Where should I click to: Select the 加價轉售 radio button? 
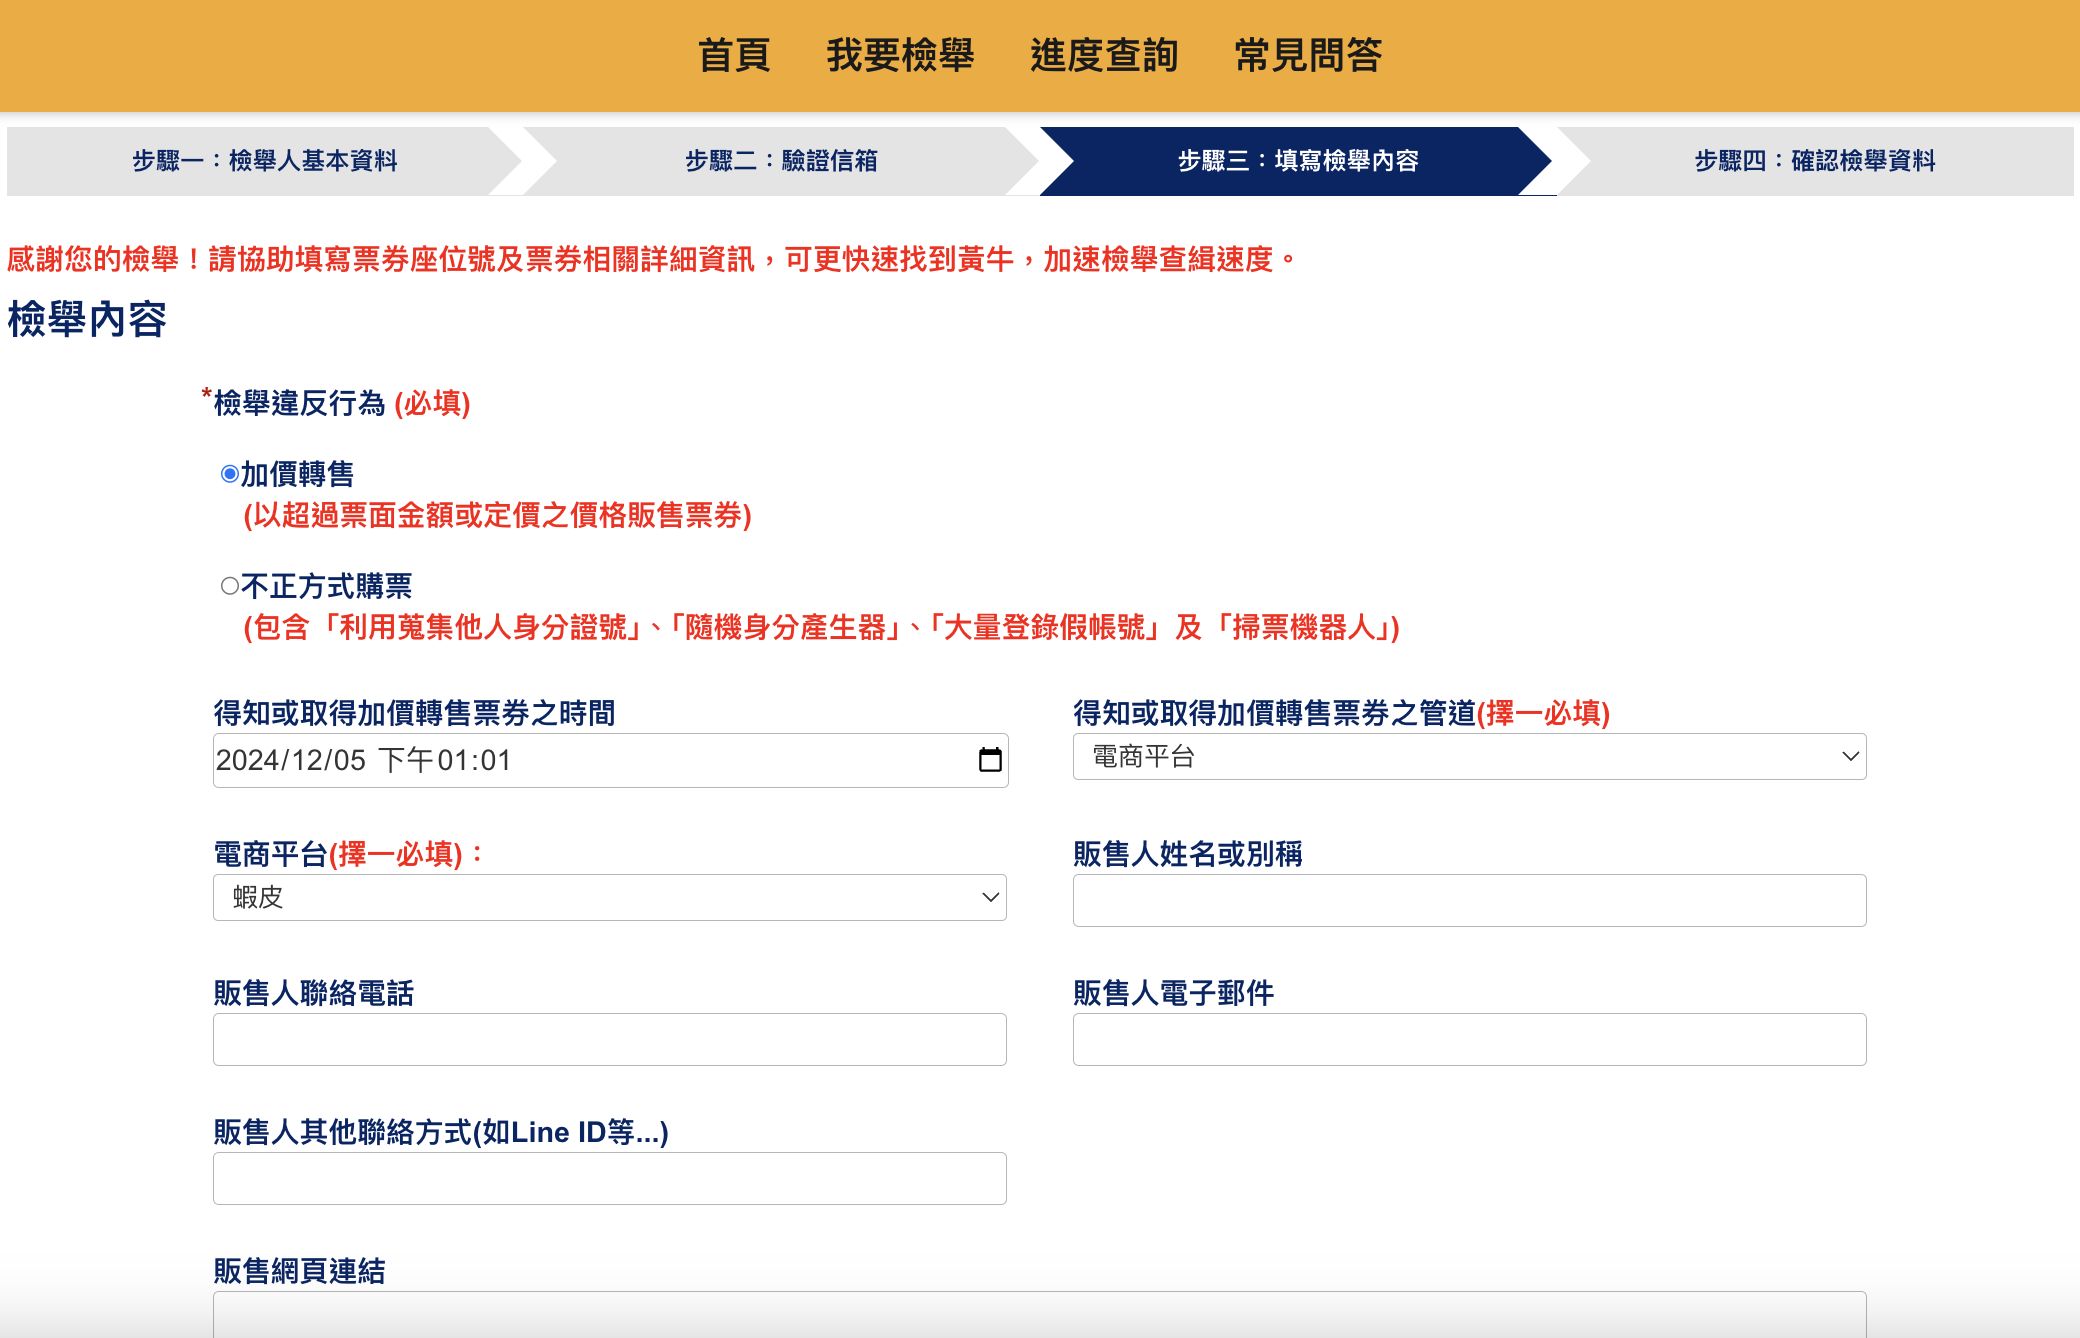230,474
